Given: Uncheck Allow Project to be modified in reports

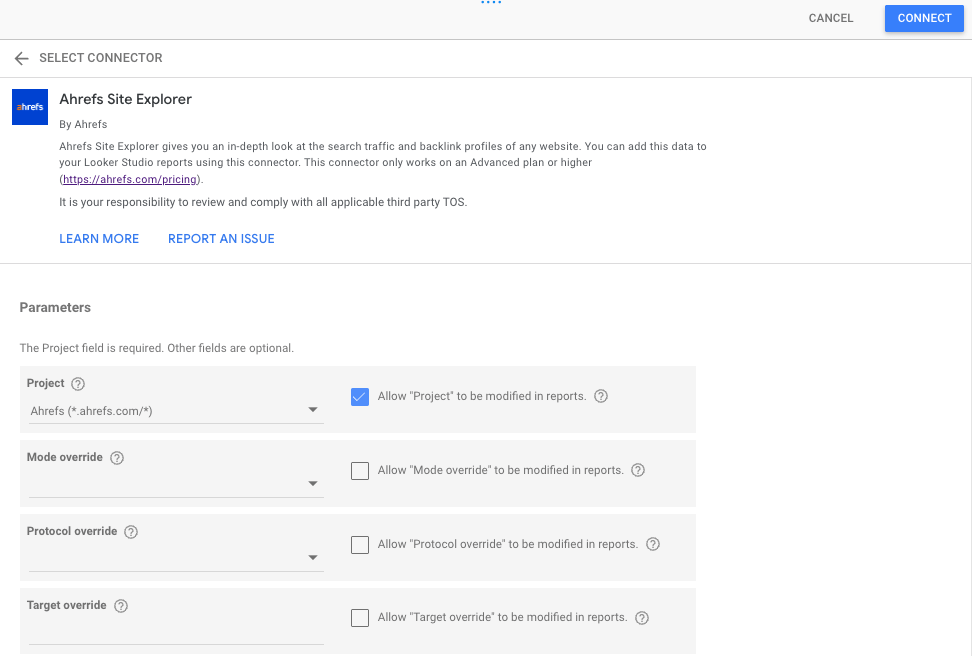Looking at the screenshot, I should pyautogui.click(x=359, y=396).
